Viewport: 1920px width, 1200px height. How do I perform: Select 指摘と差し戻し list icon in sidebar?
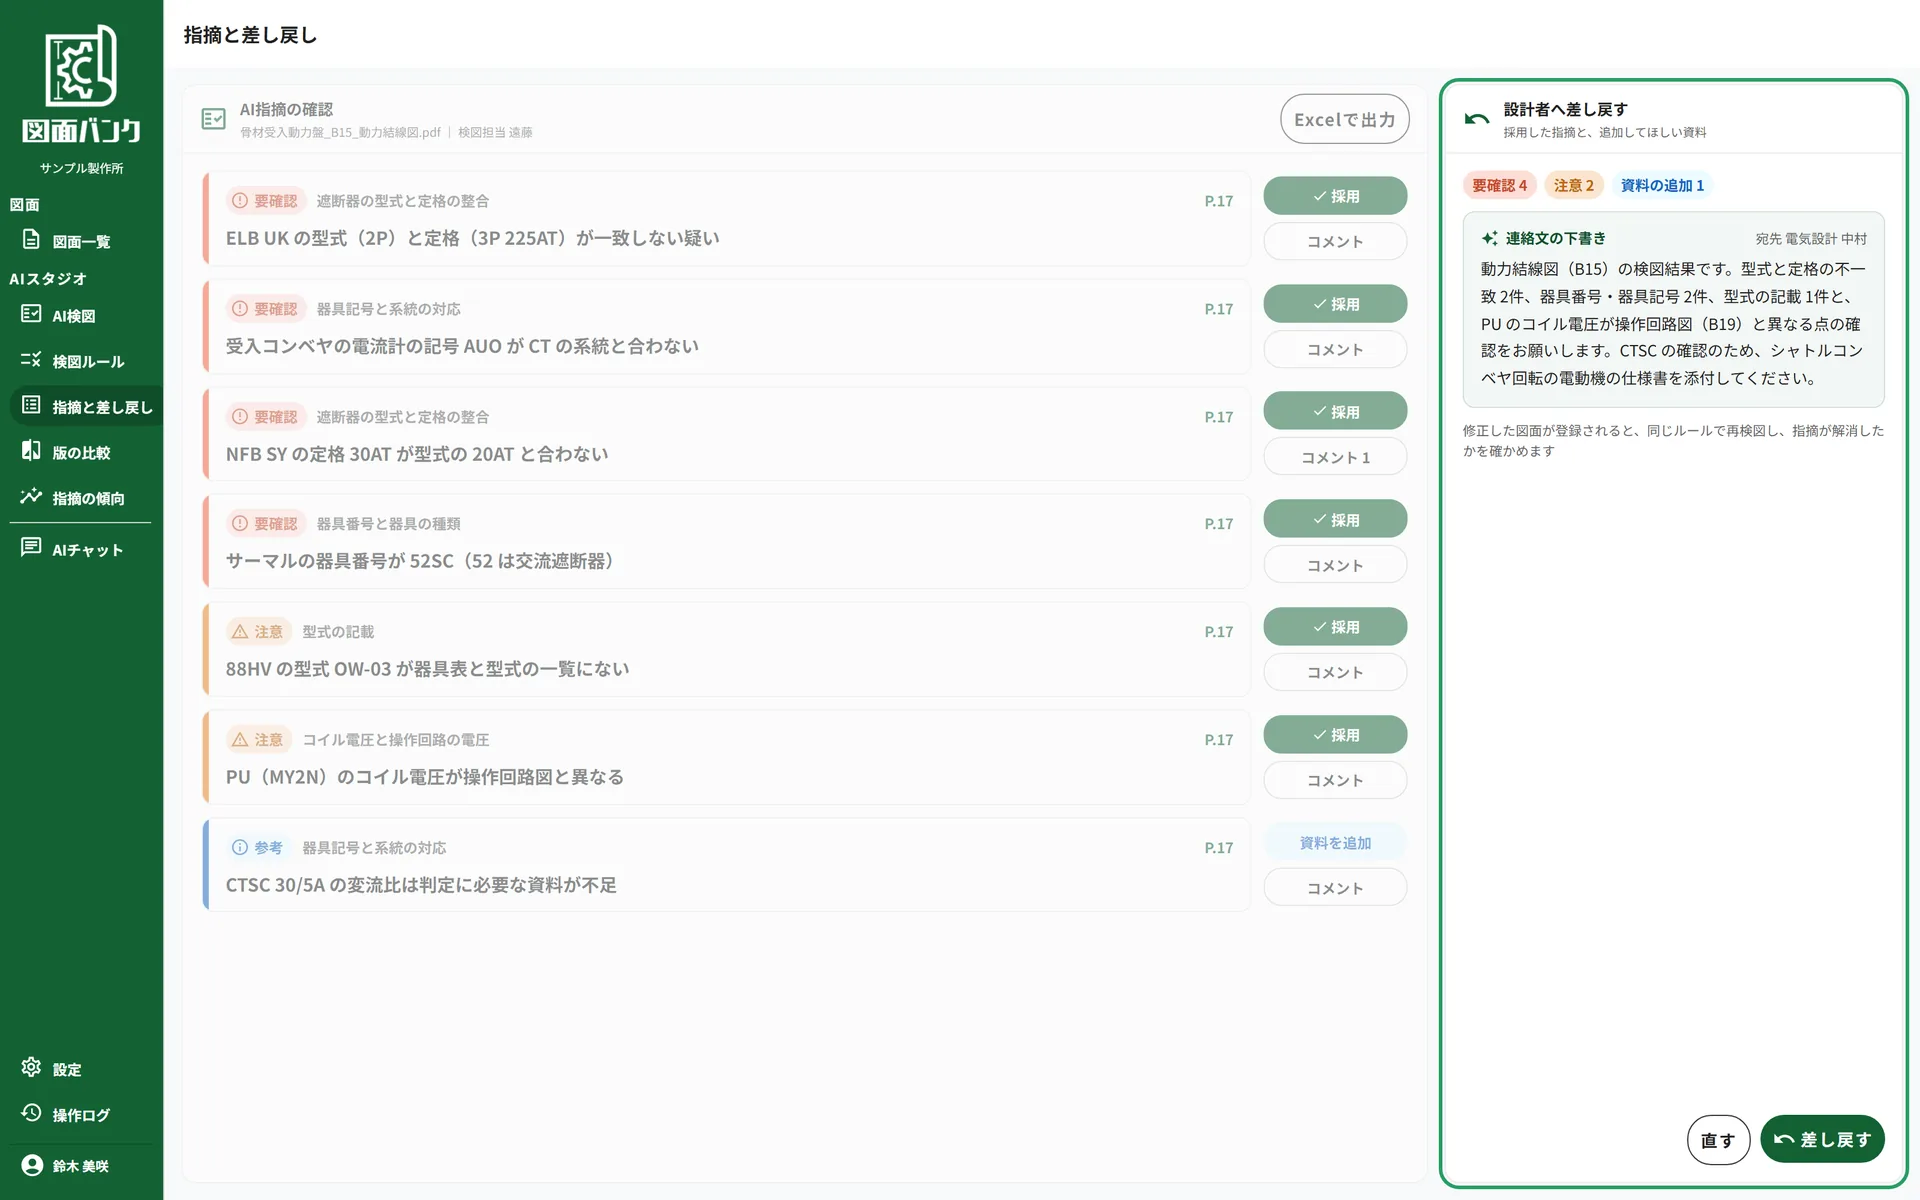(31, 406)
